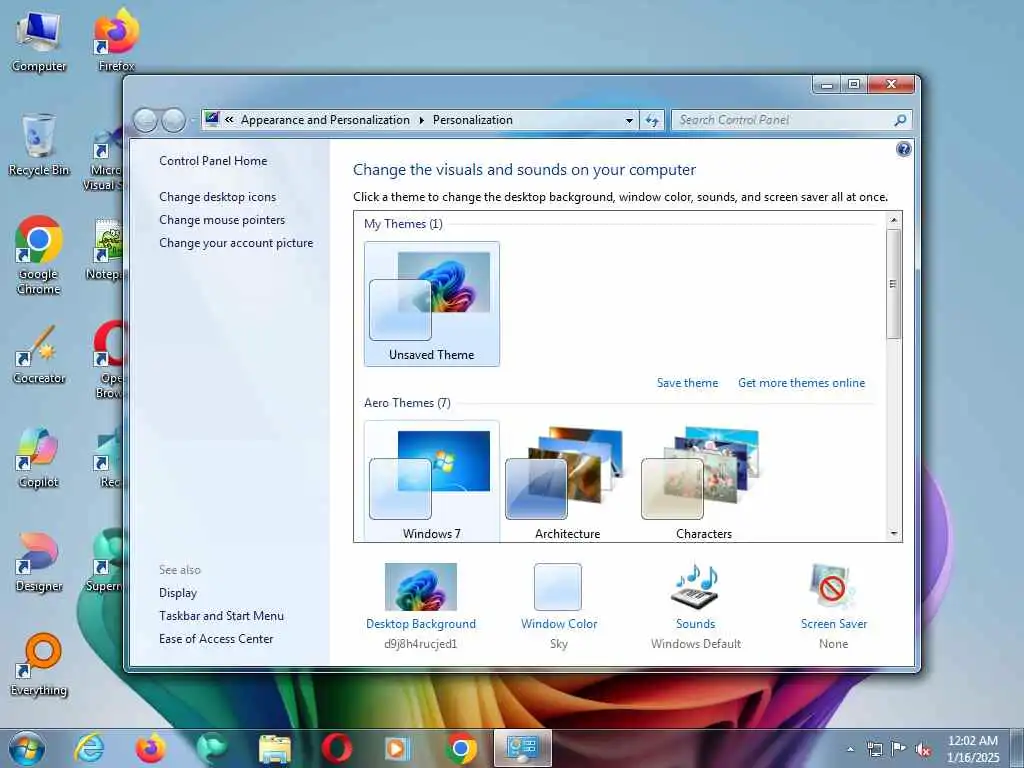Click the theme list scroll down arrow

coord(894,534)
